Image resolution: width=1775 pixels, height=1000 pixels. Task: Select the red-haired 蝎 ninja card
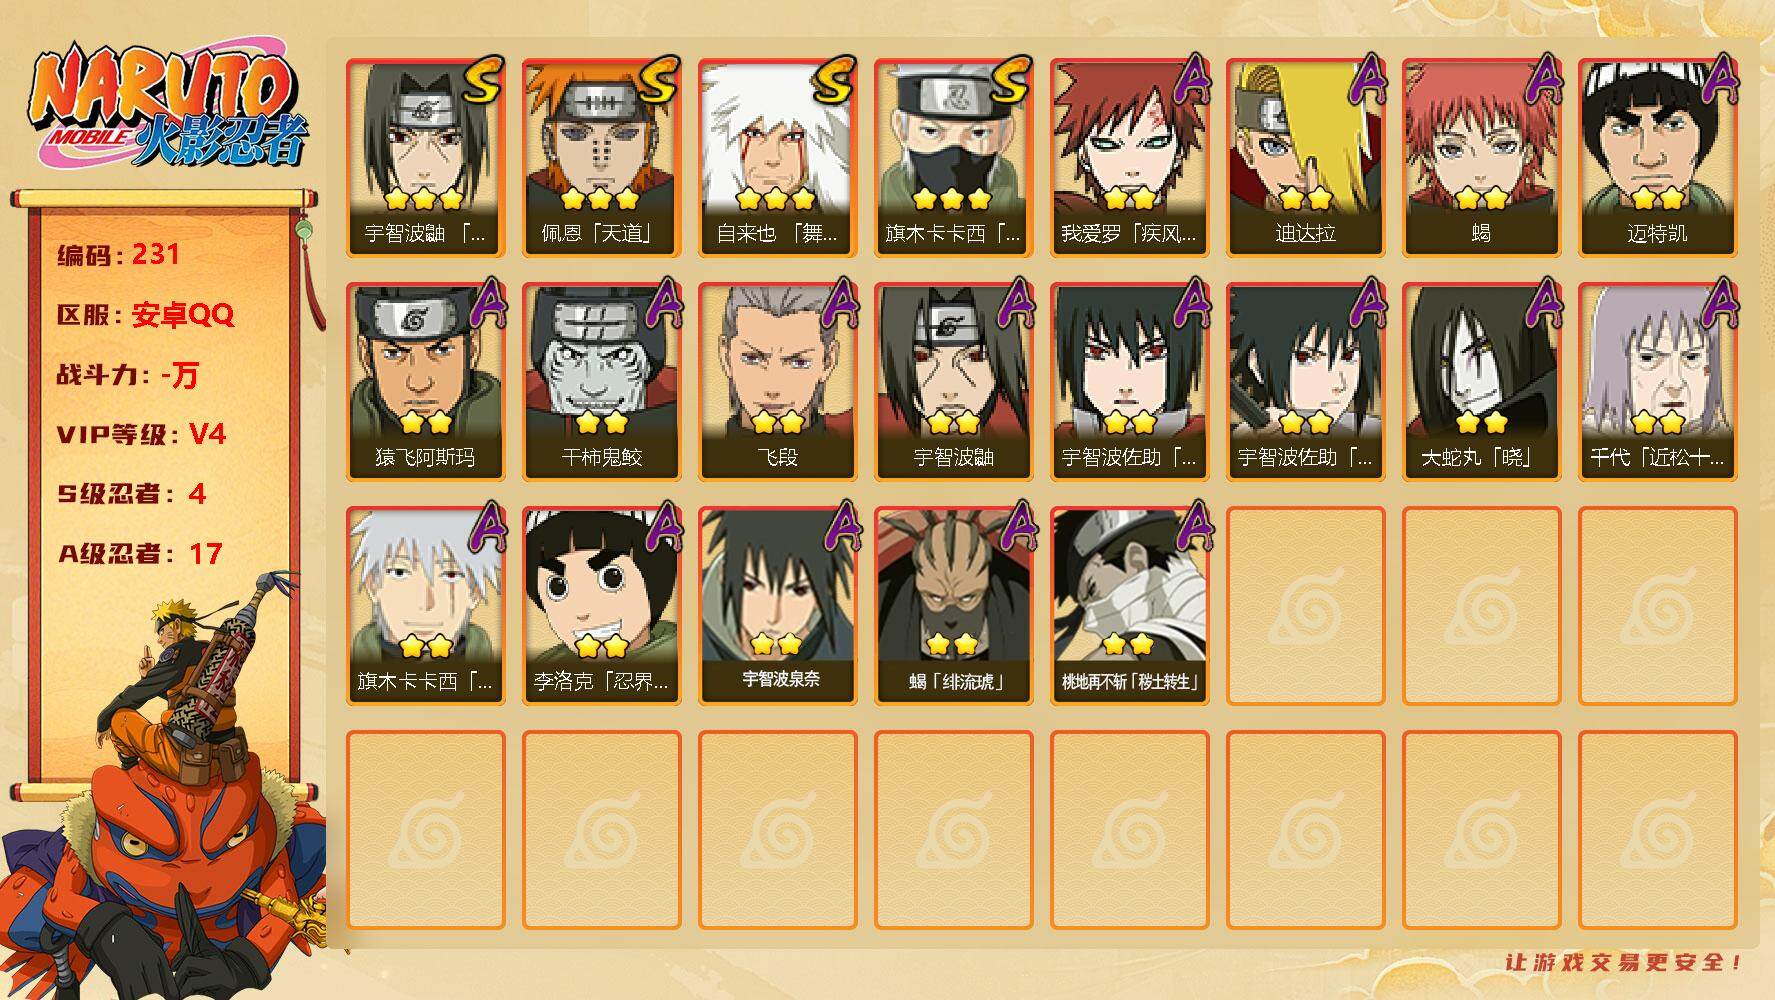1481,158
